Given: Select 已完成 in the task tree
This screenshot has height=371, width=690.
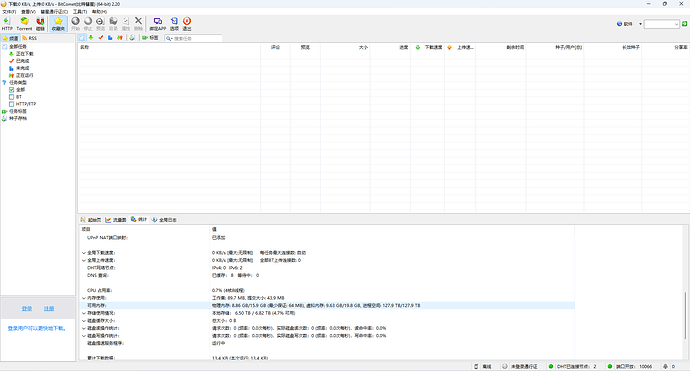Looking at the screenshot, I should (x=22, y=61).
